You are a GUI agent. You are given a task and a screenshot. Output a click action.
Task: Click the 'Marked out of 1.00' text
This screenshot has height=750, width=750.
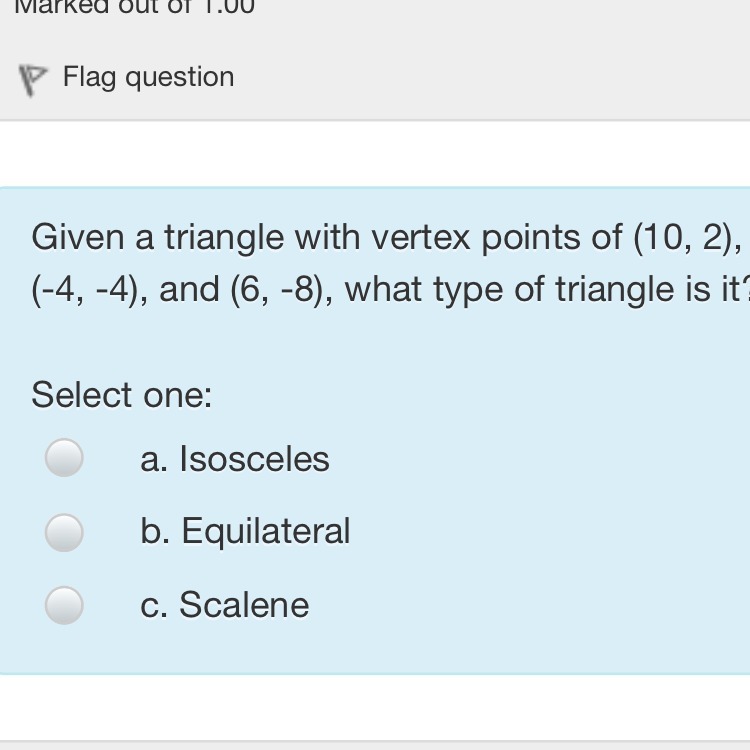(x=137, y=7)
